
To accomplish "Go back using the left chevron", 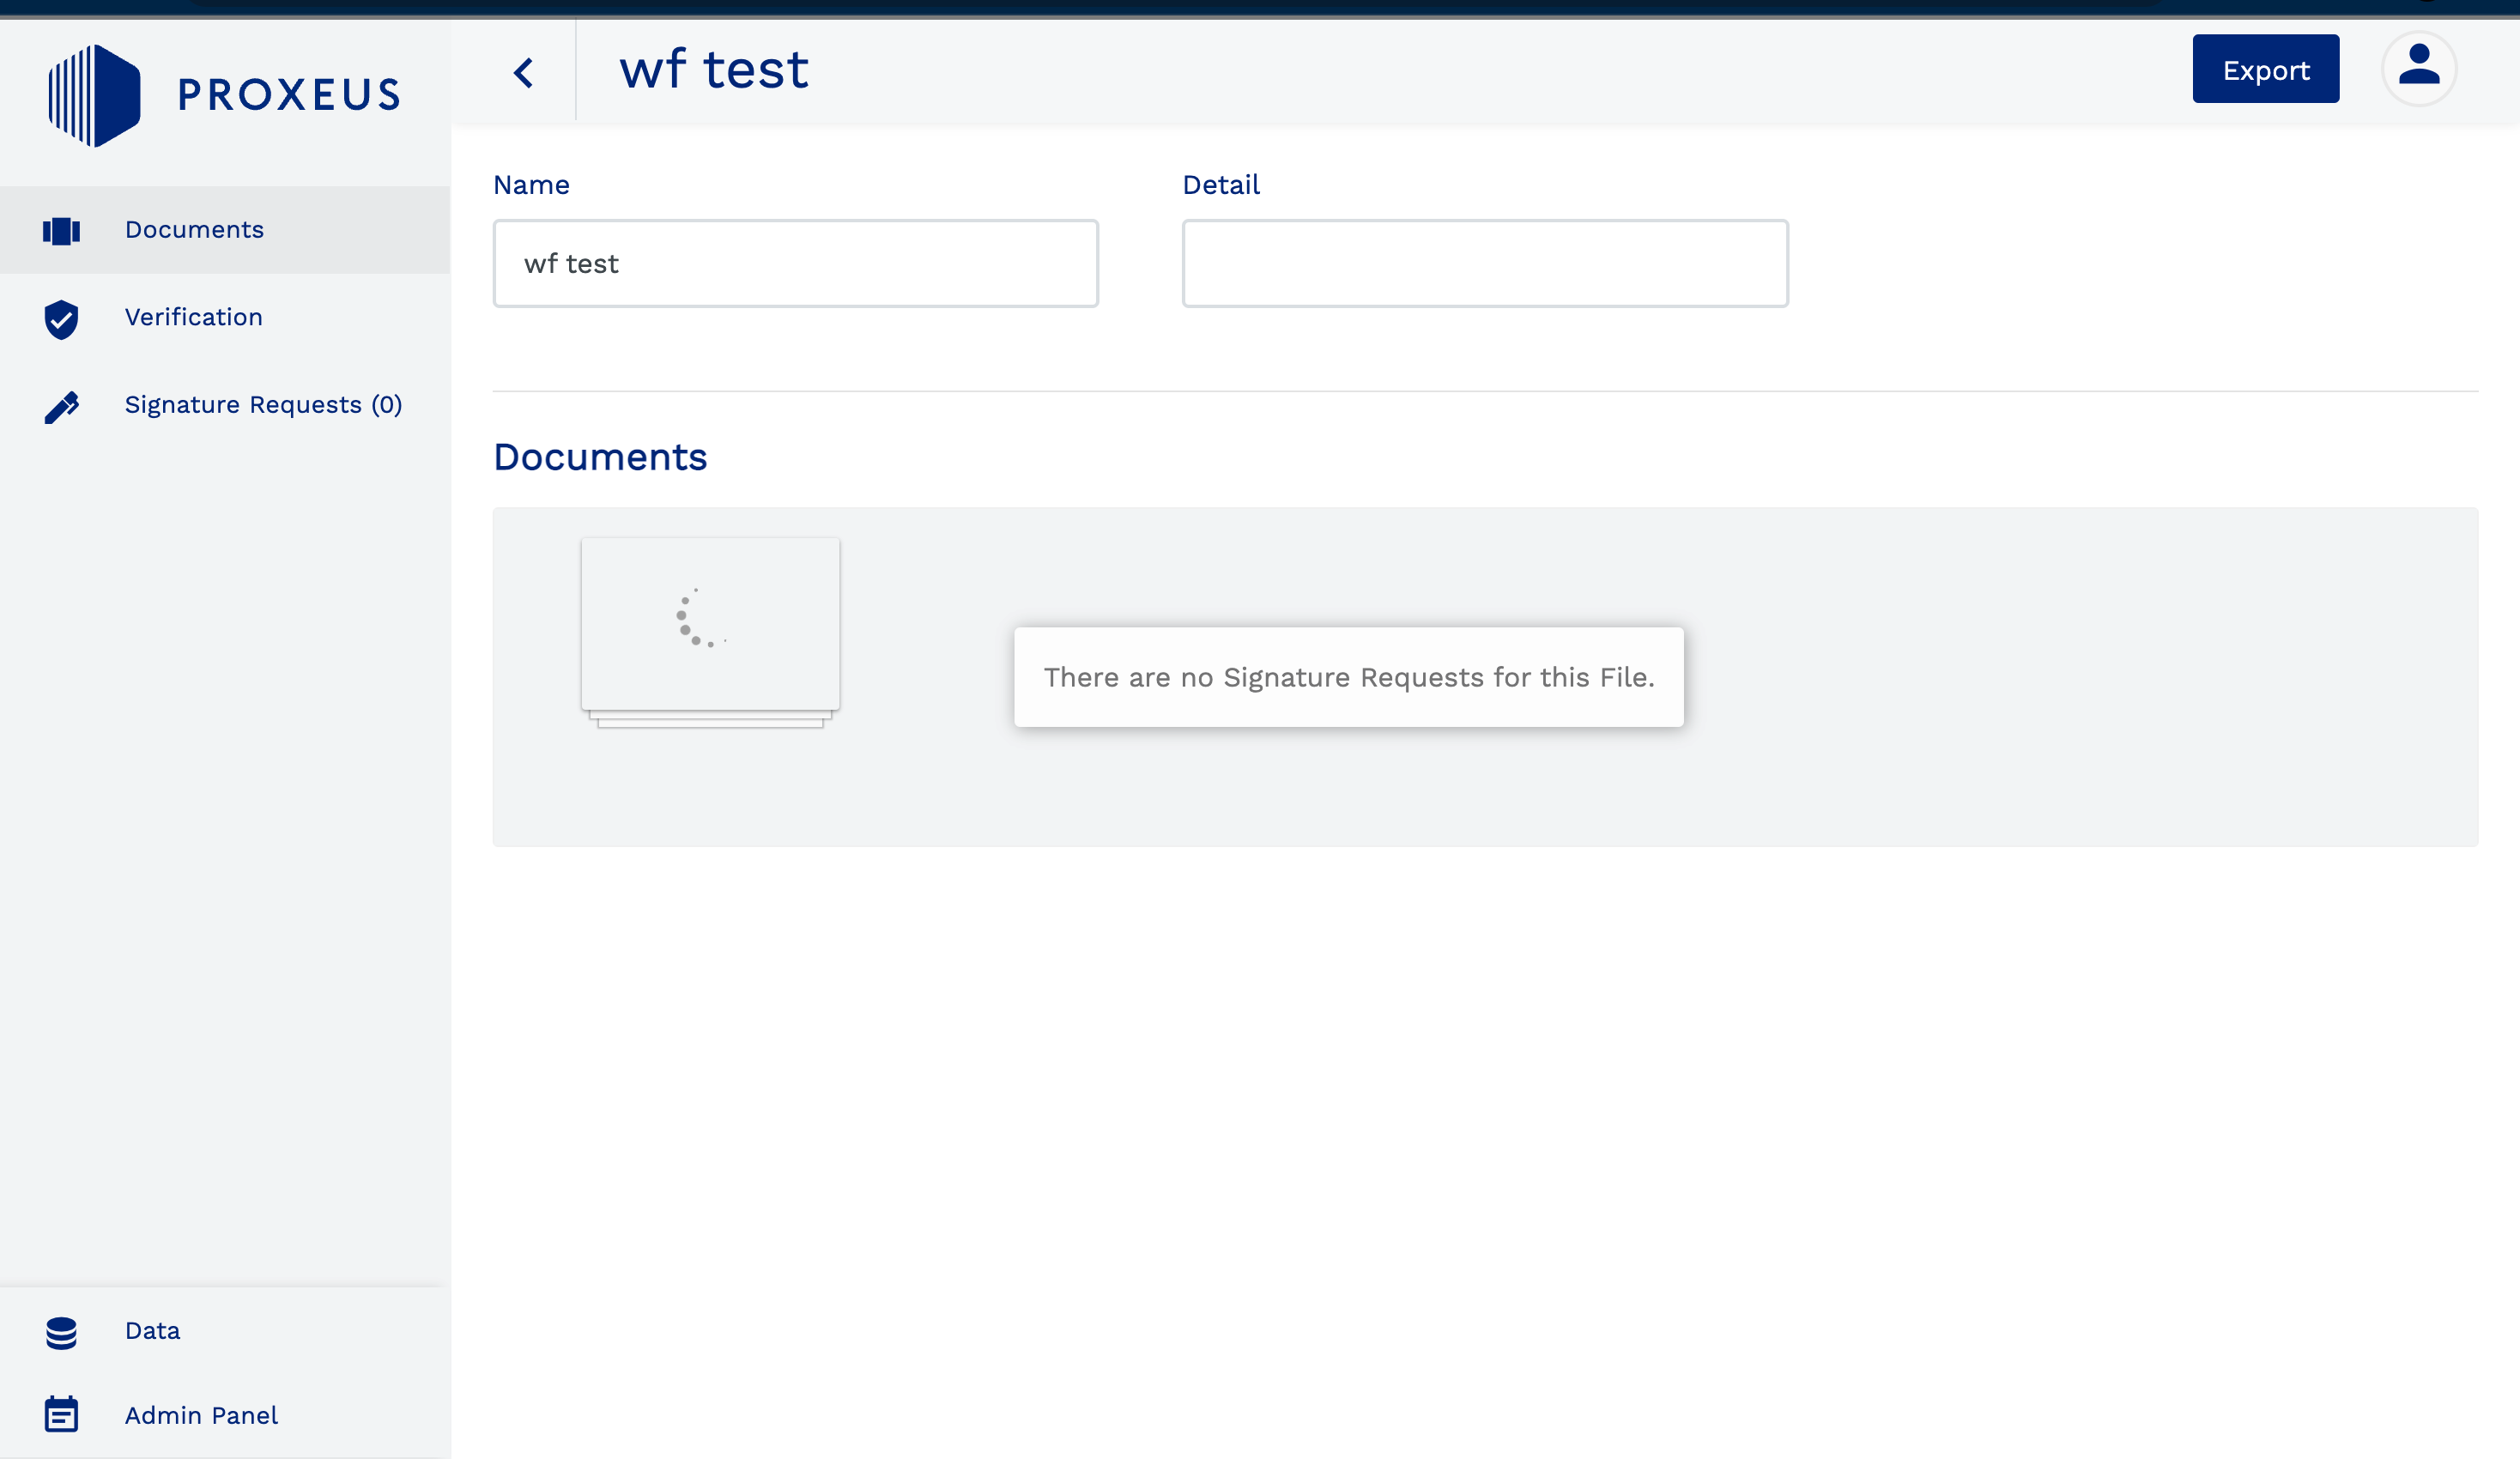I will tap(523, 72).
